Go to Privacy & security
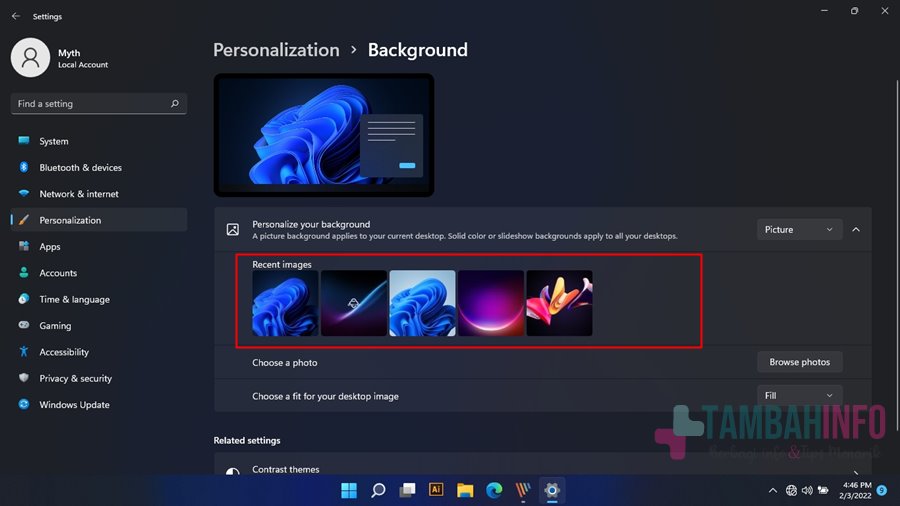Viewport: 900px width, 506px height. tap(99, 379)
